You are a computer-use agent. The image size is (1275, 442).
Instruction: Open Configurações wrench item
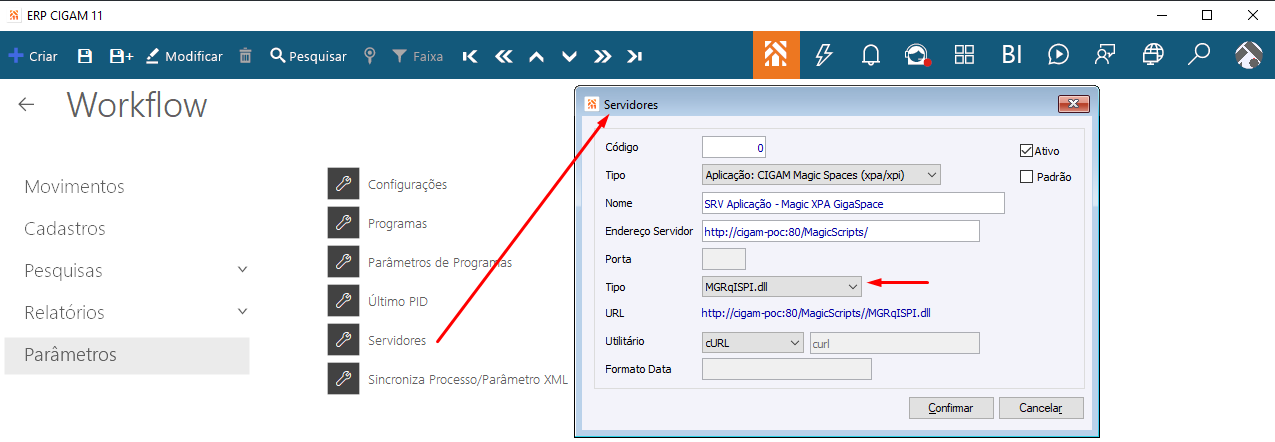388,184
